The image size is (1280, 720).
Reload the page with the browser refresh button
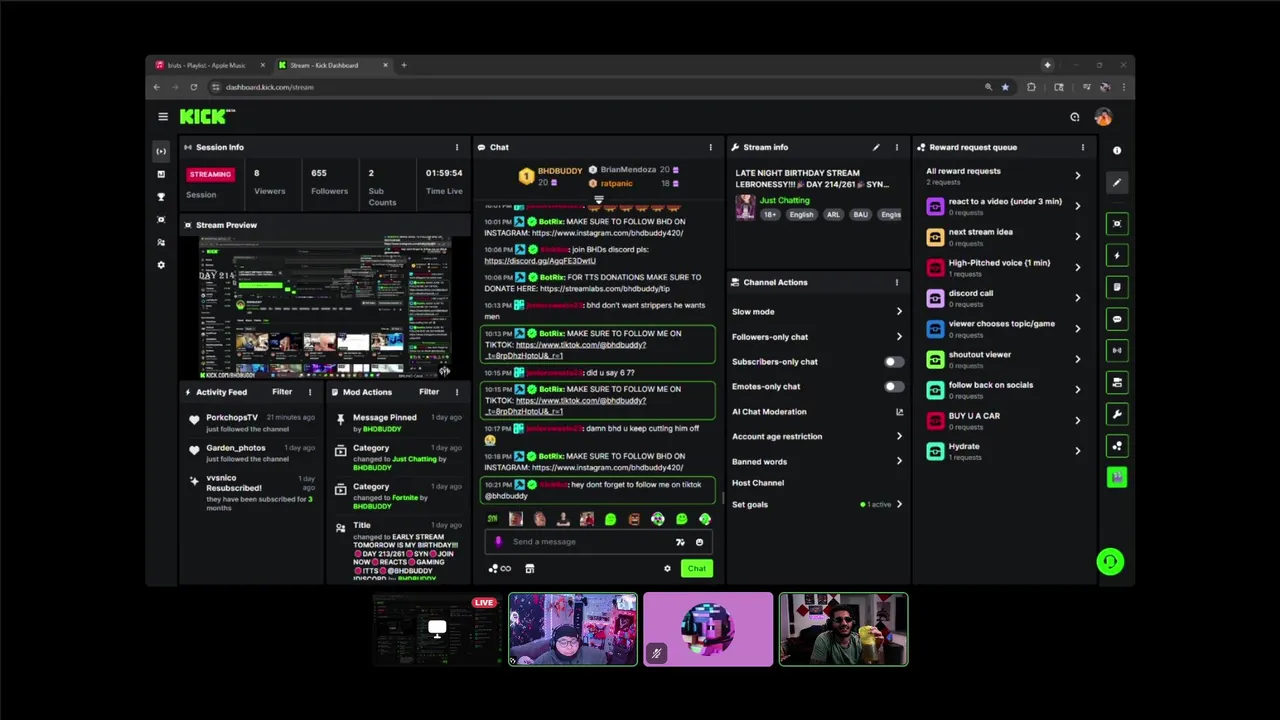[x=194, y=87]
